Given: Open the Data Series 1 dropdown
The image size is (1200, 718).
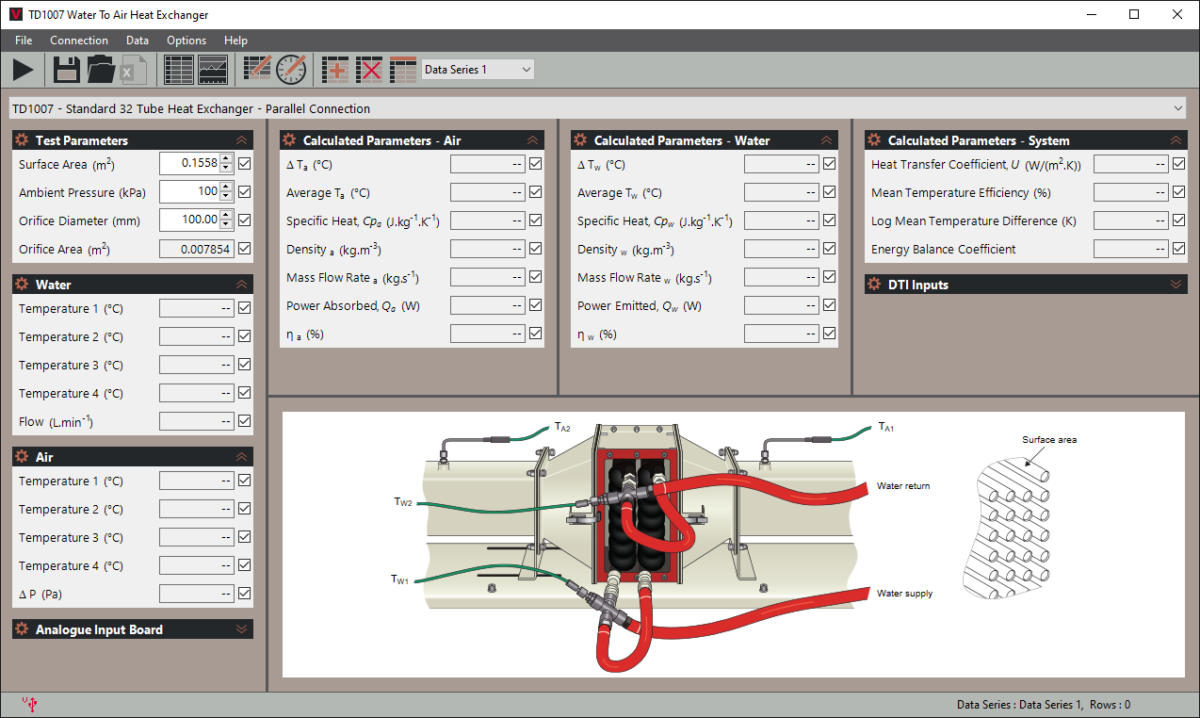Looking at the screenshot, I should (x=477, y=69).
